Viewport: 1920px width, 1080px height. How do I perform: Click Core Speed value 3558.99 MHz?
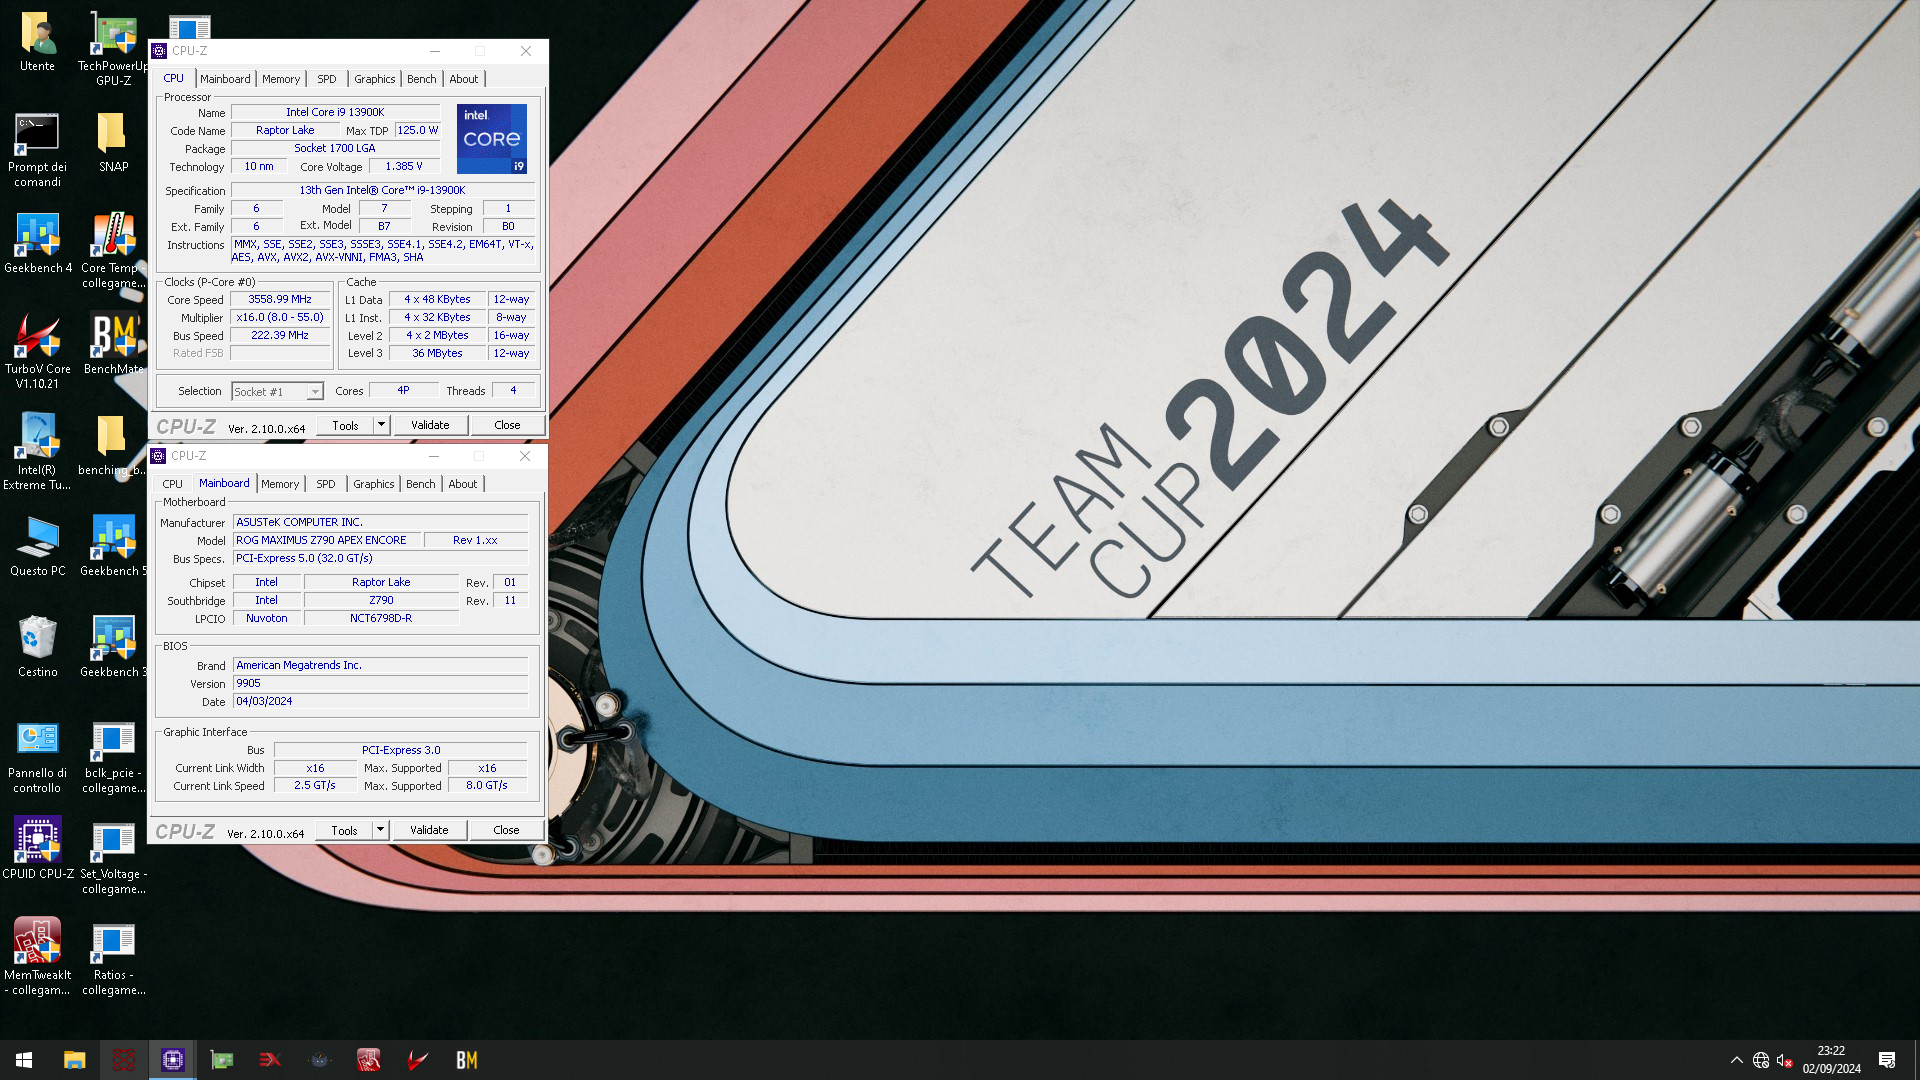280,299
